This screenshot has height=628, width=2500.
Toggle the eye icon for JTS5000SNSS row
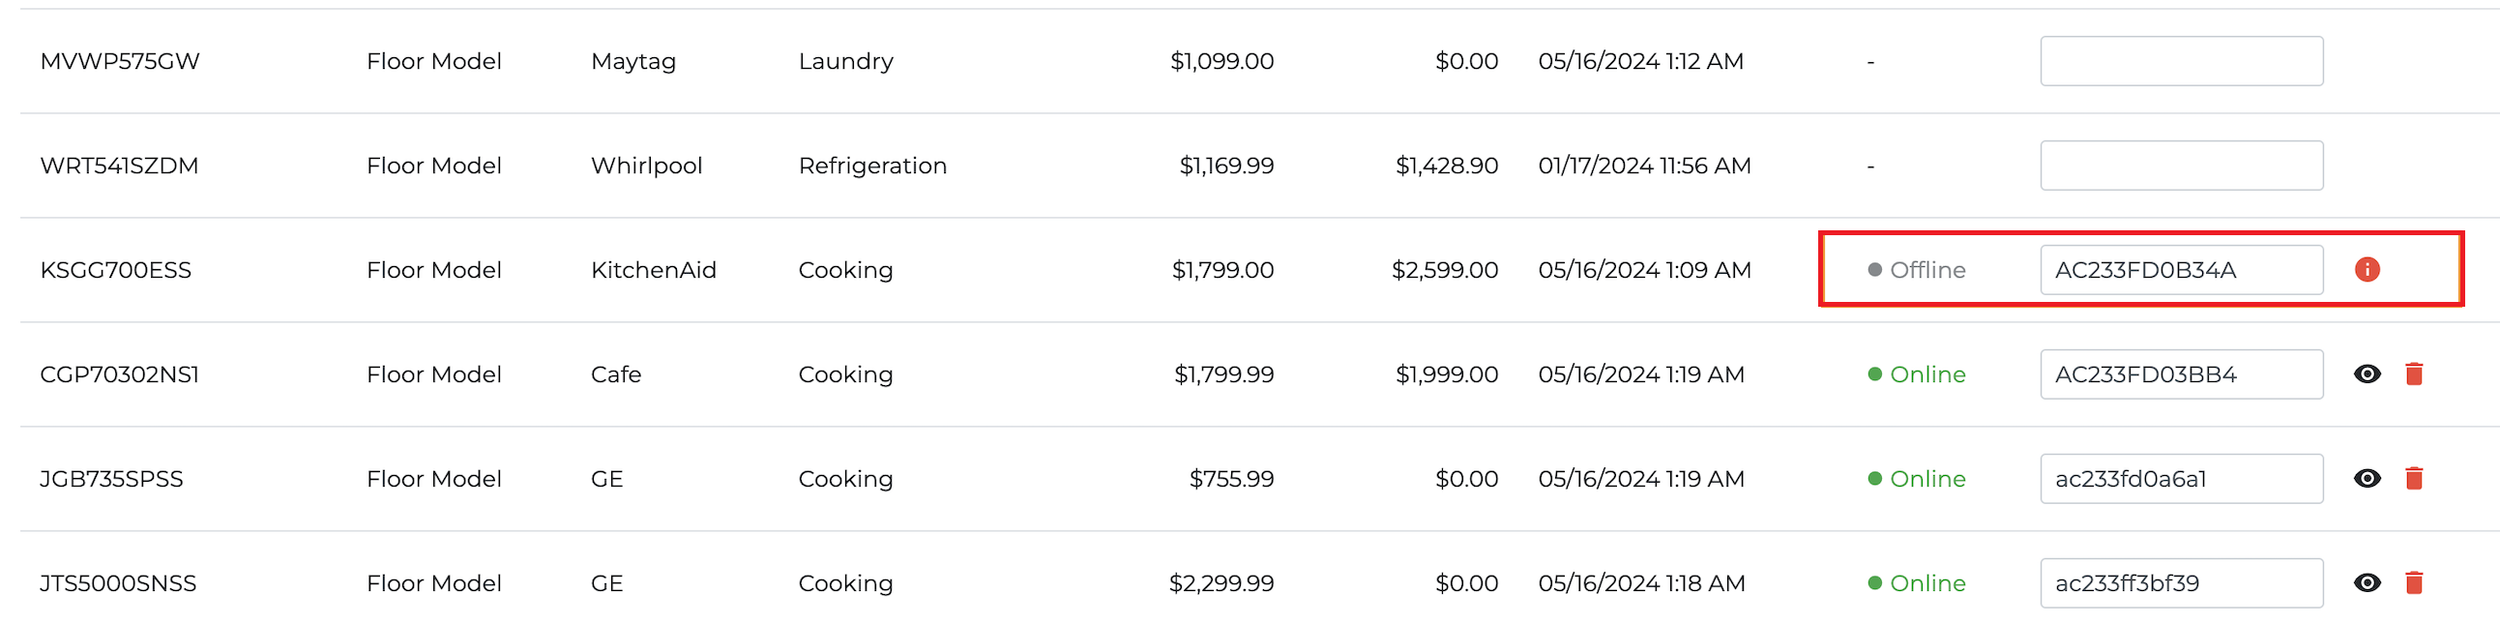(2367, 583)
